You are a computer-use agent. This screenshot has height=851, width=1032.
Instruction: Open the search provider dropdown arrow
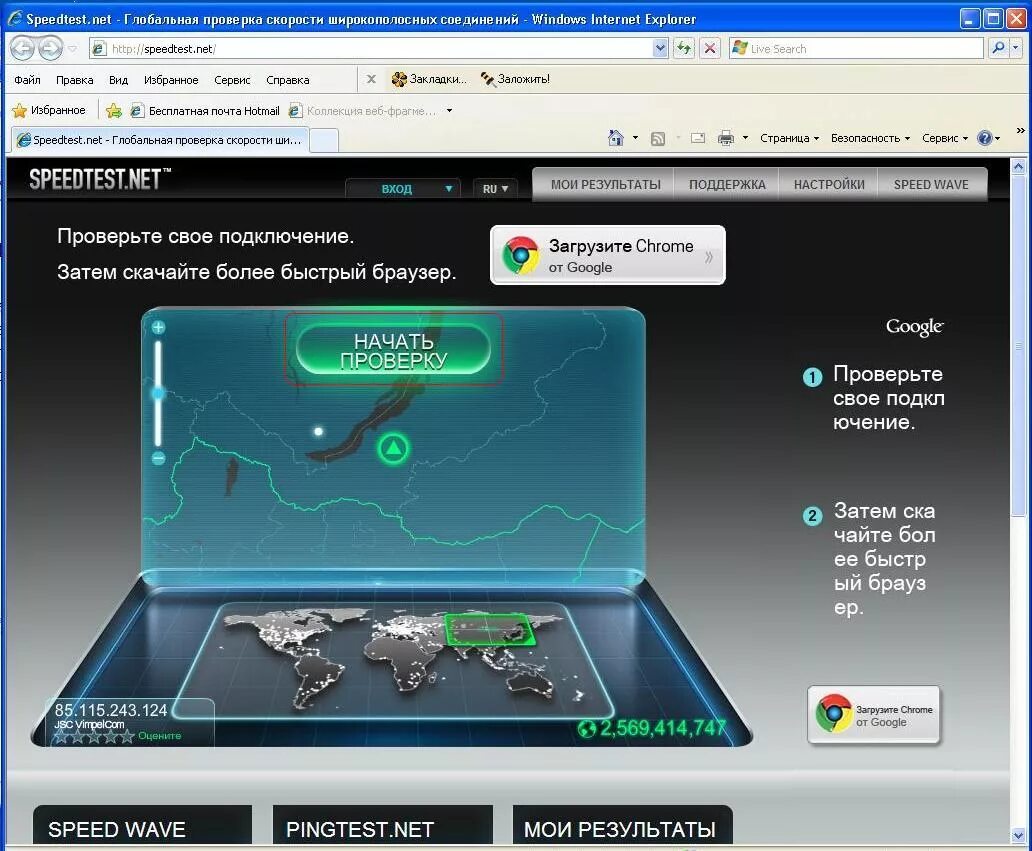(x=1016, y=48)
